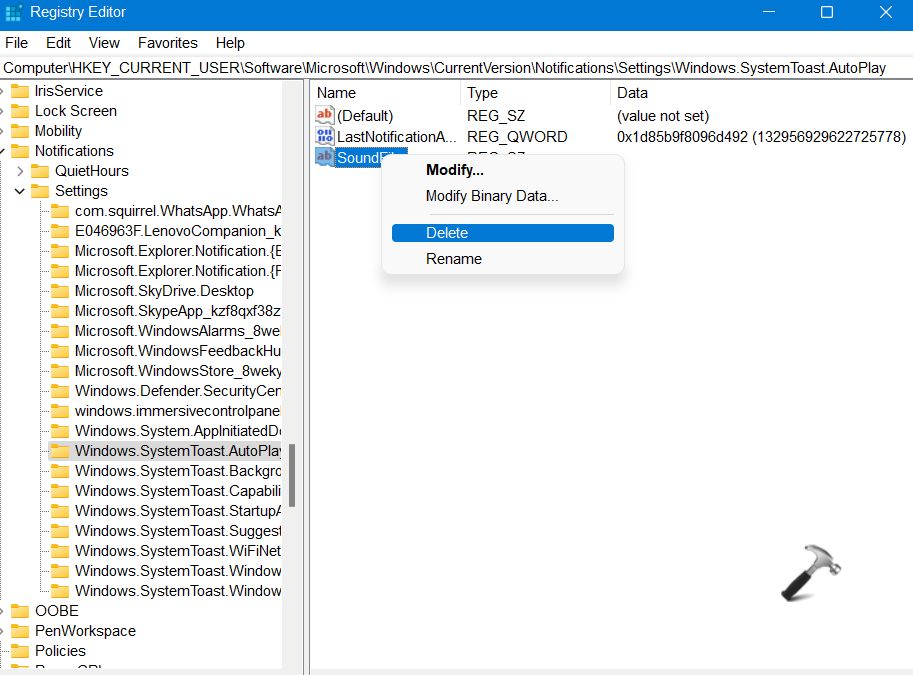
Task: Open the Favorites menu
Action: coord(167,43)
